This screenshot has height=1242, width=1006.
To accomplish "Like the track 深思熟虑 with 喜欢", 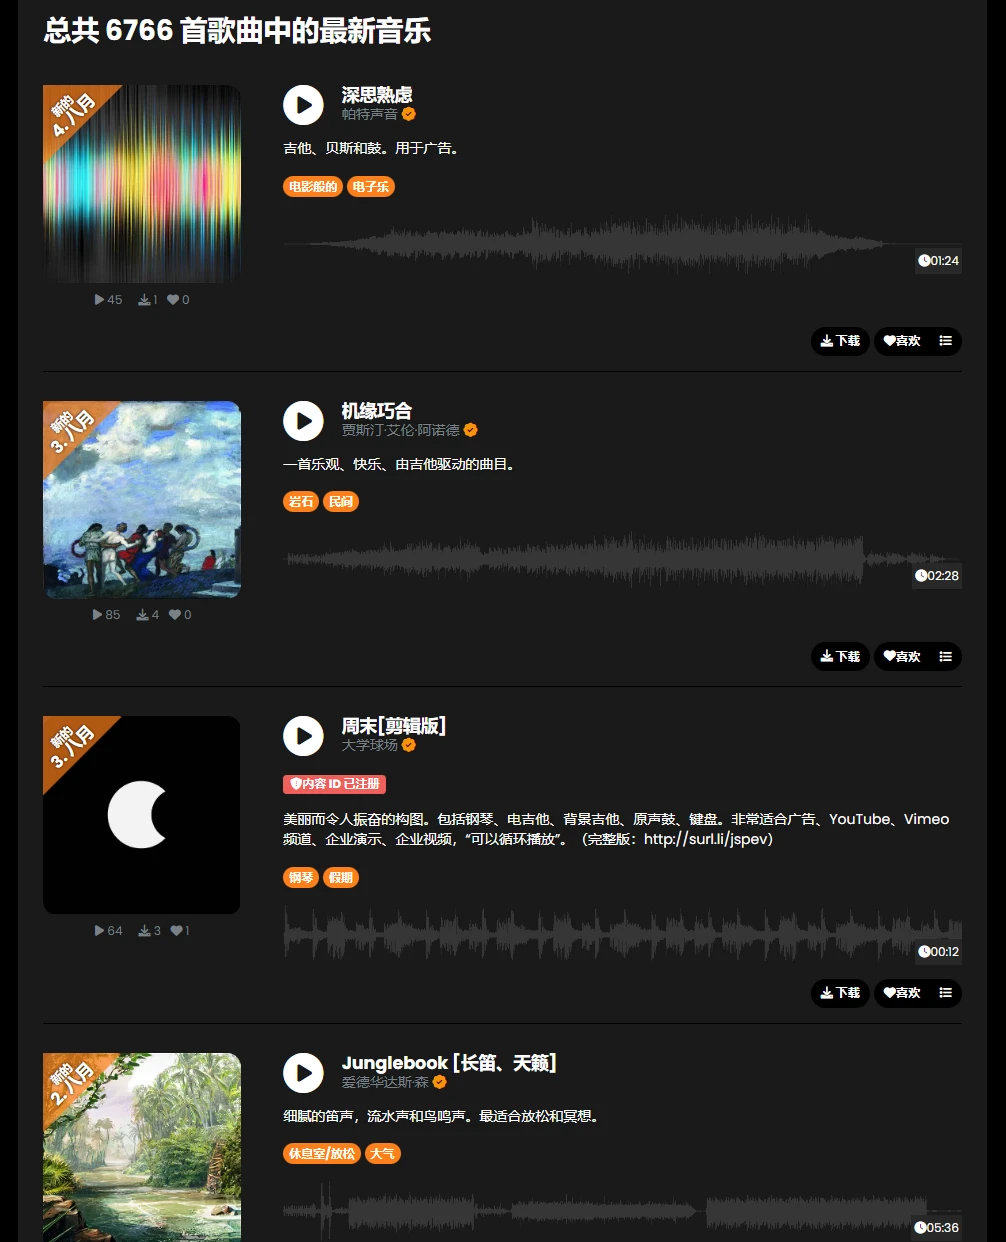I will 902,341.
